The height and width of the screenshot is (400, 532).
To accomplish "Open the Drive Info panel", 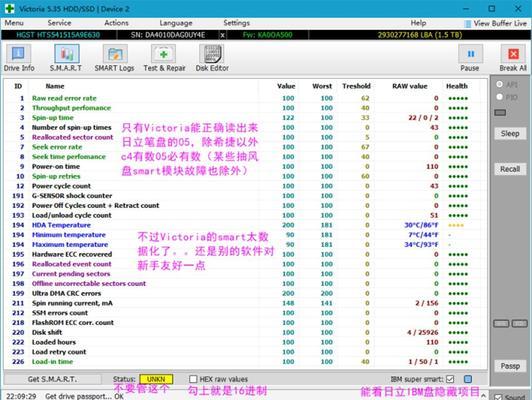I will [x=19, y=58].
